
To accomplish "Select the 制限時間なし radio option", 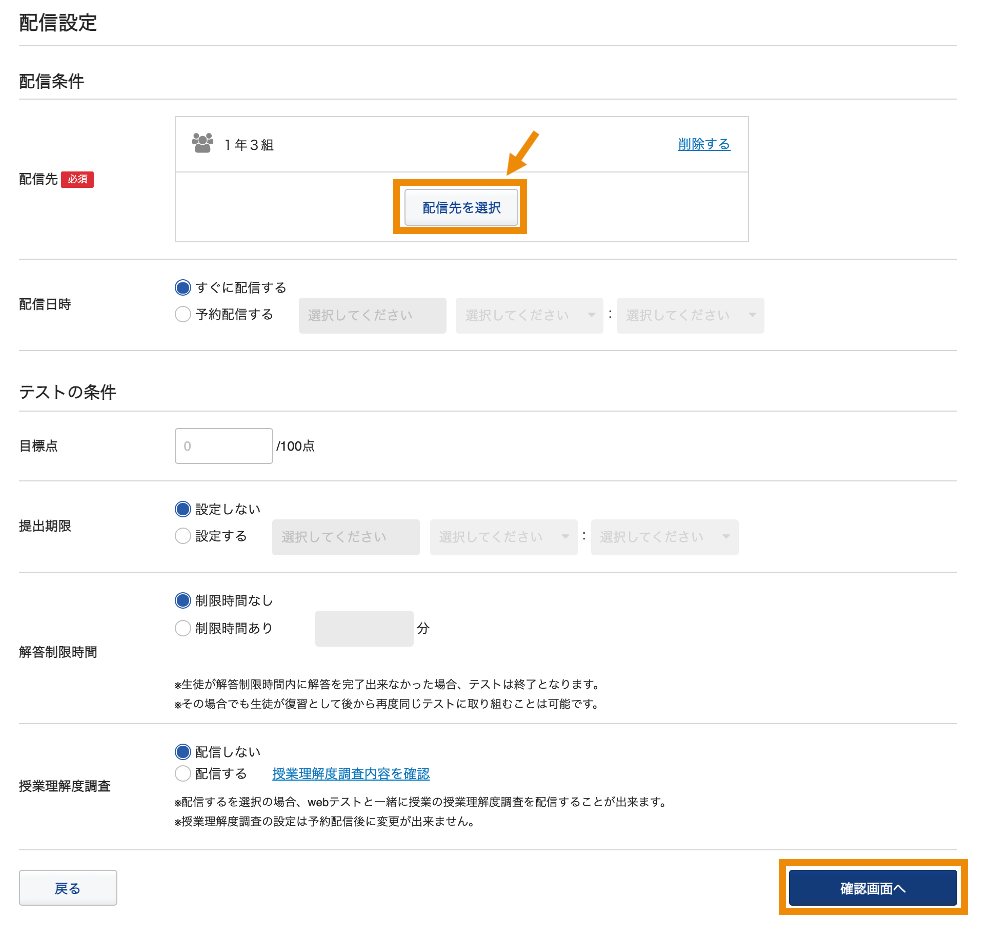I will (182, 601).
